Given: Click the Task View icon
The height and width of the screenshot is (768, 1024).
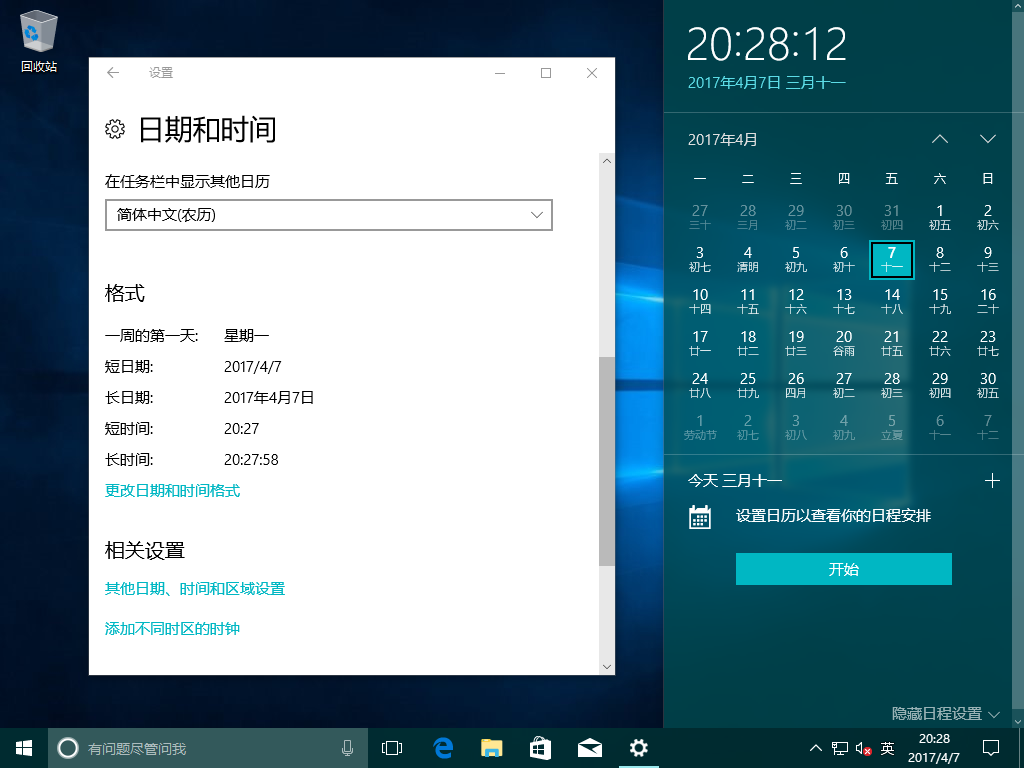Looking at the screenshot, I should tap(391, 747).
